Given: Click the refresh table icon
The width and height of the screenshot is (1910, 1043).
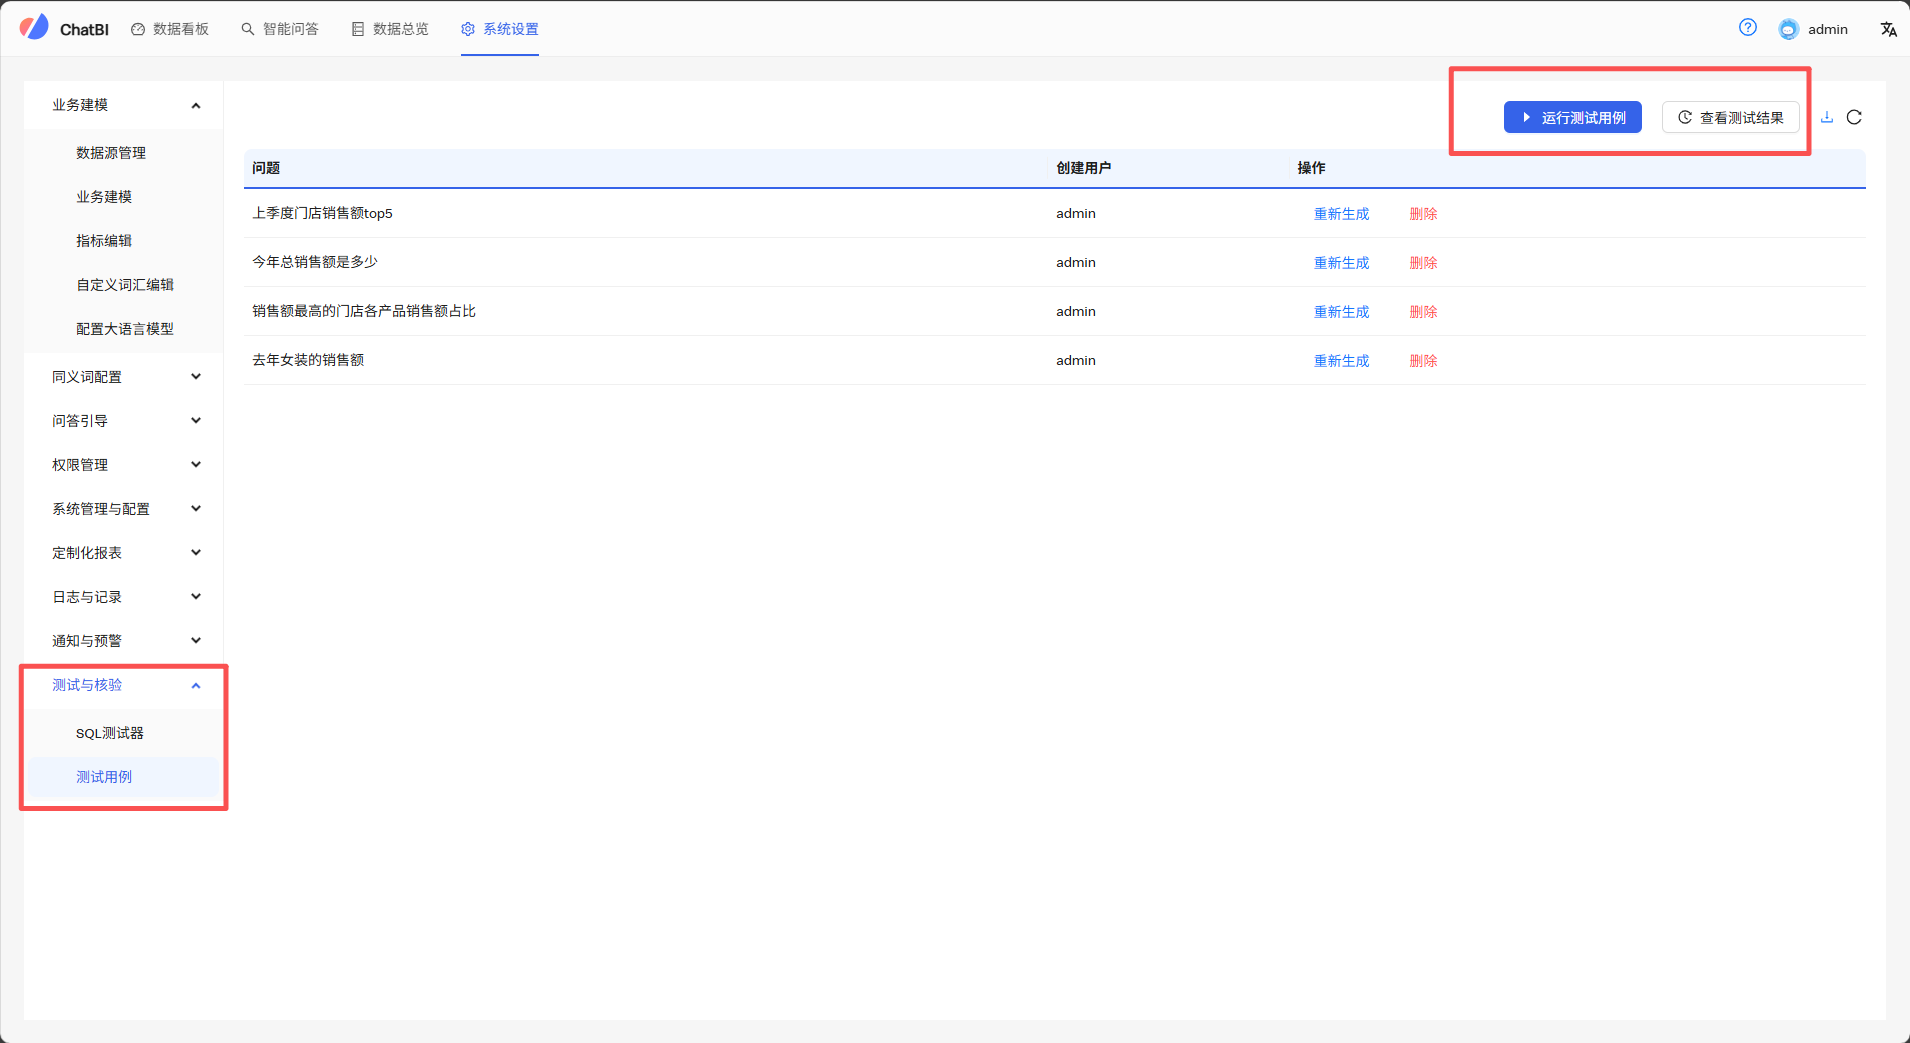Looking at the screenshot, I should point(1854,117).
